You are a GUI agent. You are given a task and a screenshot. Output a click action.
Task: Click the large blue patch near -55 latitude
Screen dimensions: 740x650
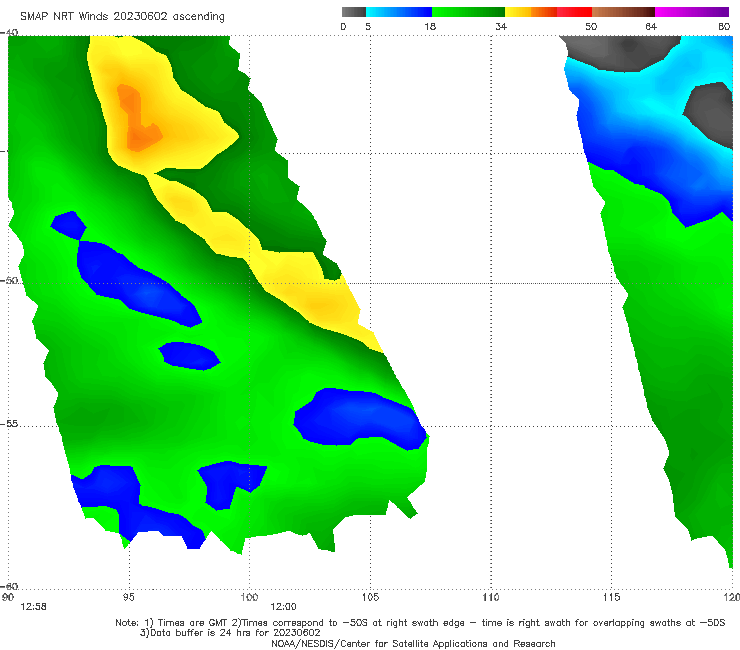coord(360,419)
